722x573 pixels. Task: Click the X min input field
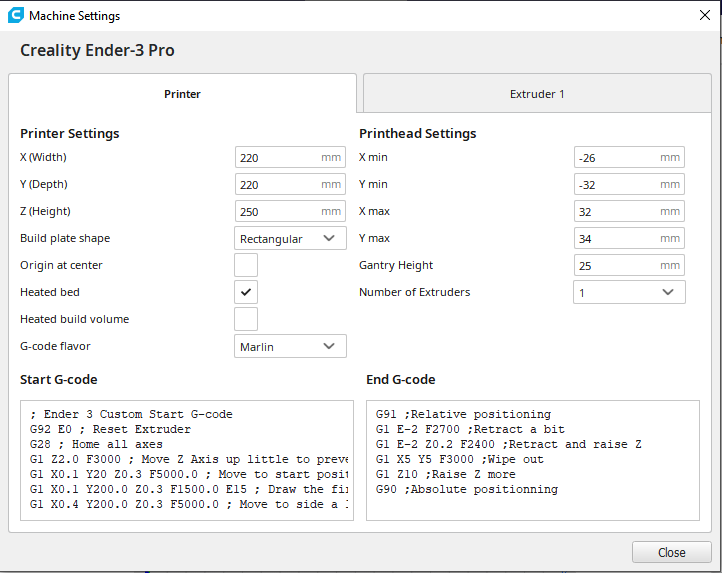pos(629,158)
